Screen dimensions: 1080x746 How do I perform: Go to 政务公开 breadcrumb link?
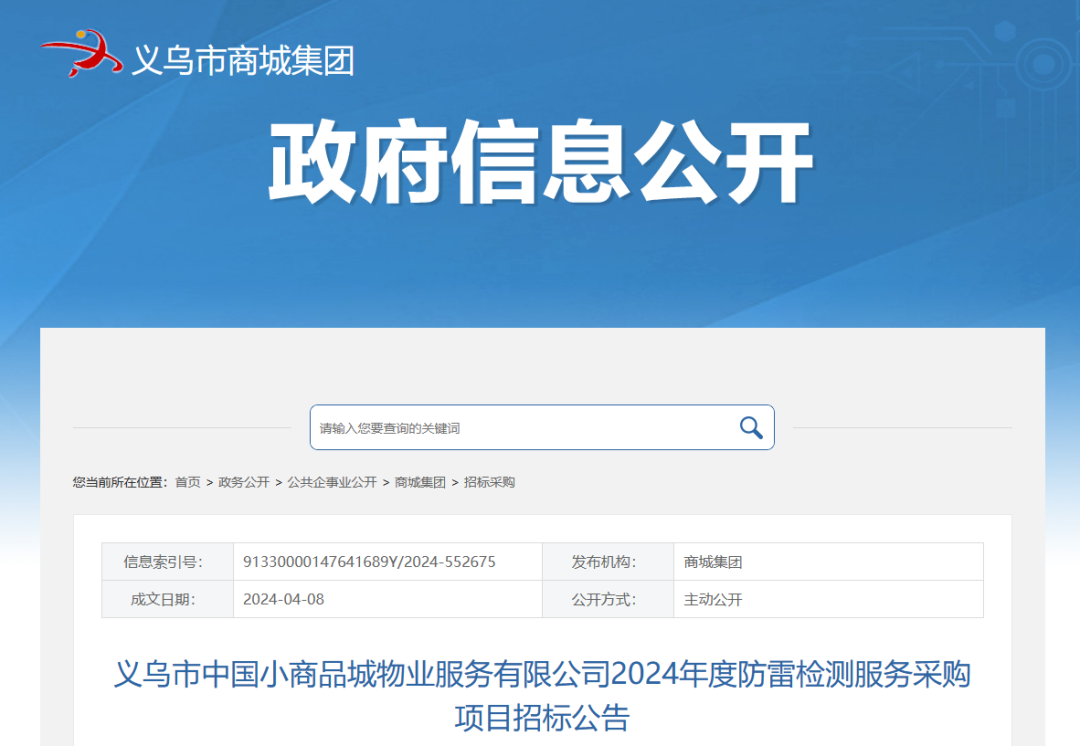(244, 482)
